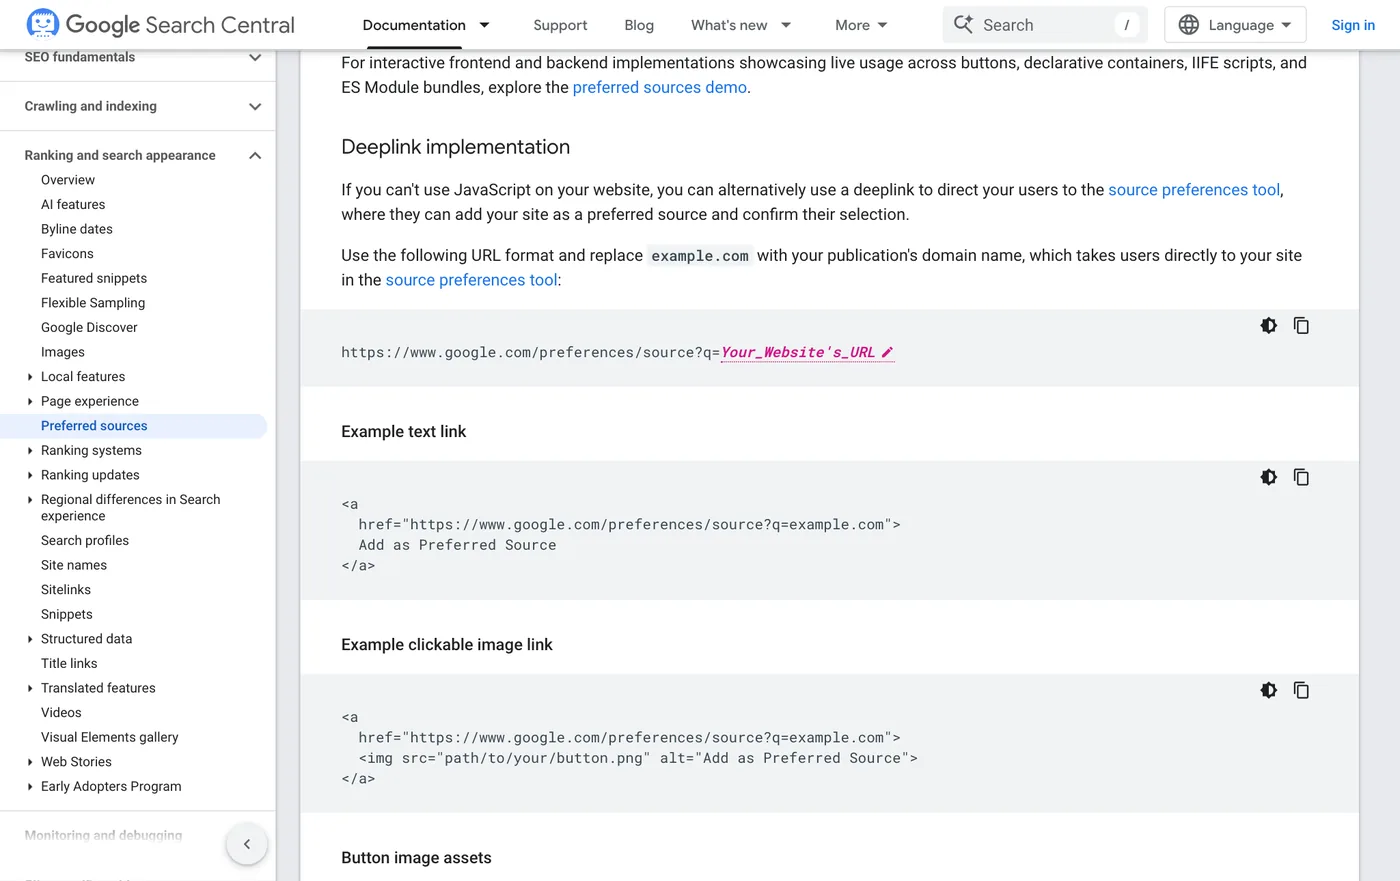1400x881 pixels.
Task: Expand the Local features tree item
Action: click(30, 377)
